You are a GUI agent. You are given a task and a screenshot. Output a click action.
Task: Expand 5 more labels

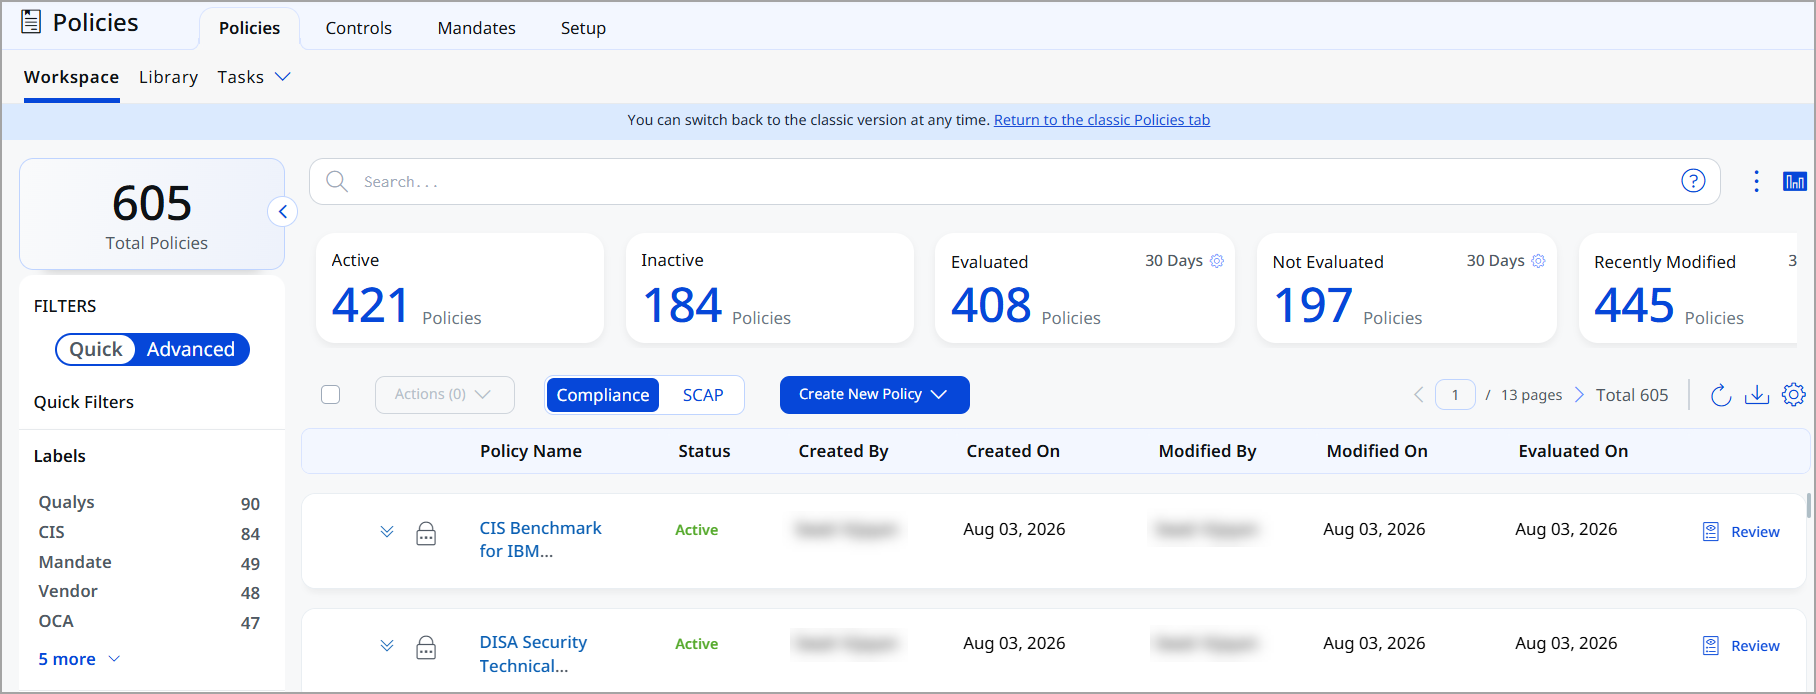pyautogui.click(x=79, y=659)
